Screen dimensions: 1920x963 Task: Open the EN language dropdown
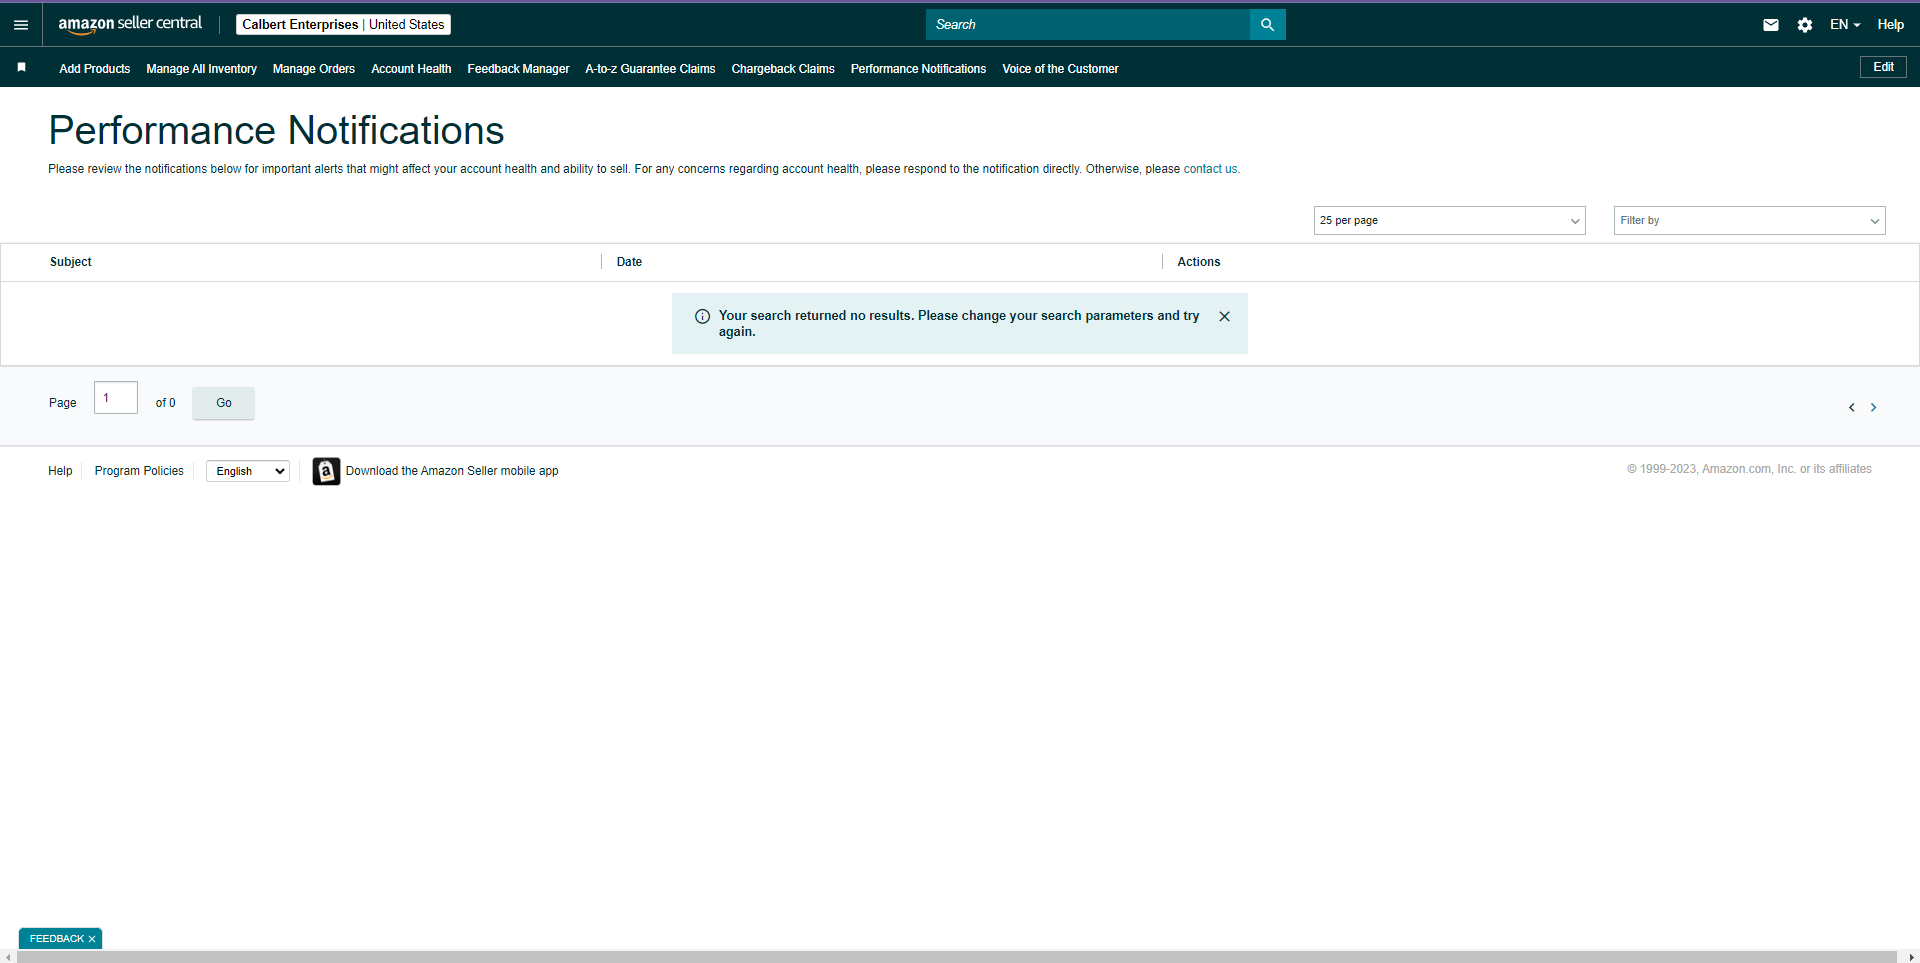click(1845, 25)
